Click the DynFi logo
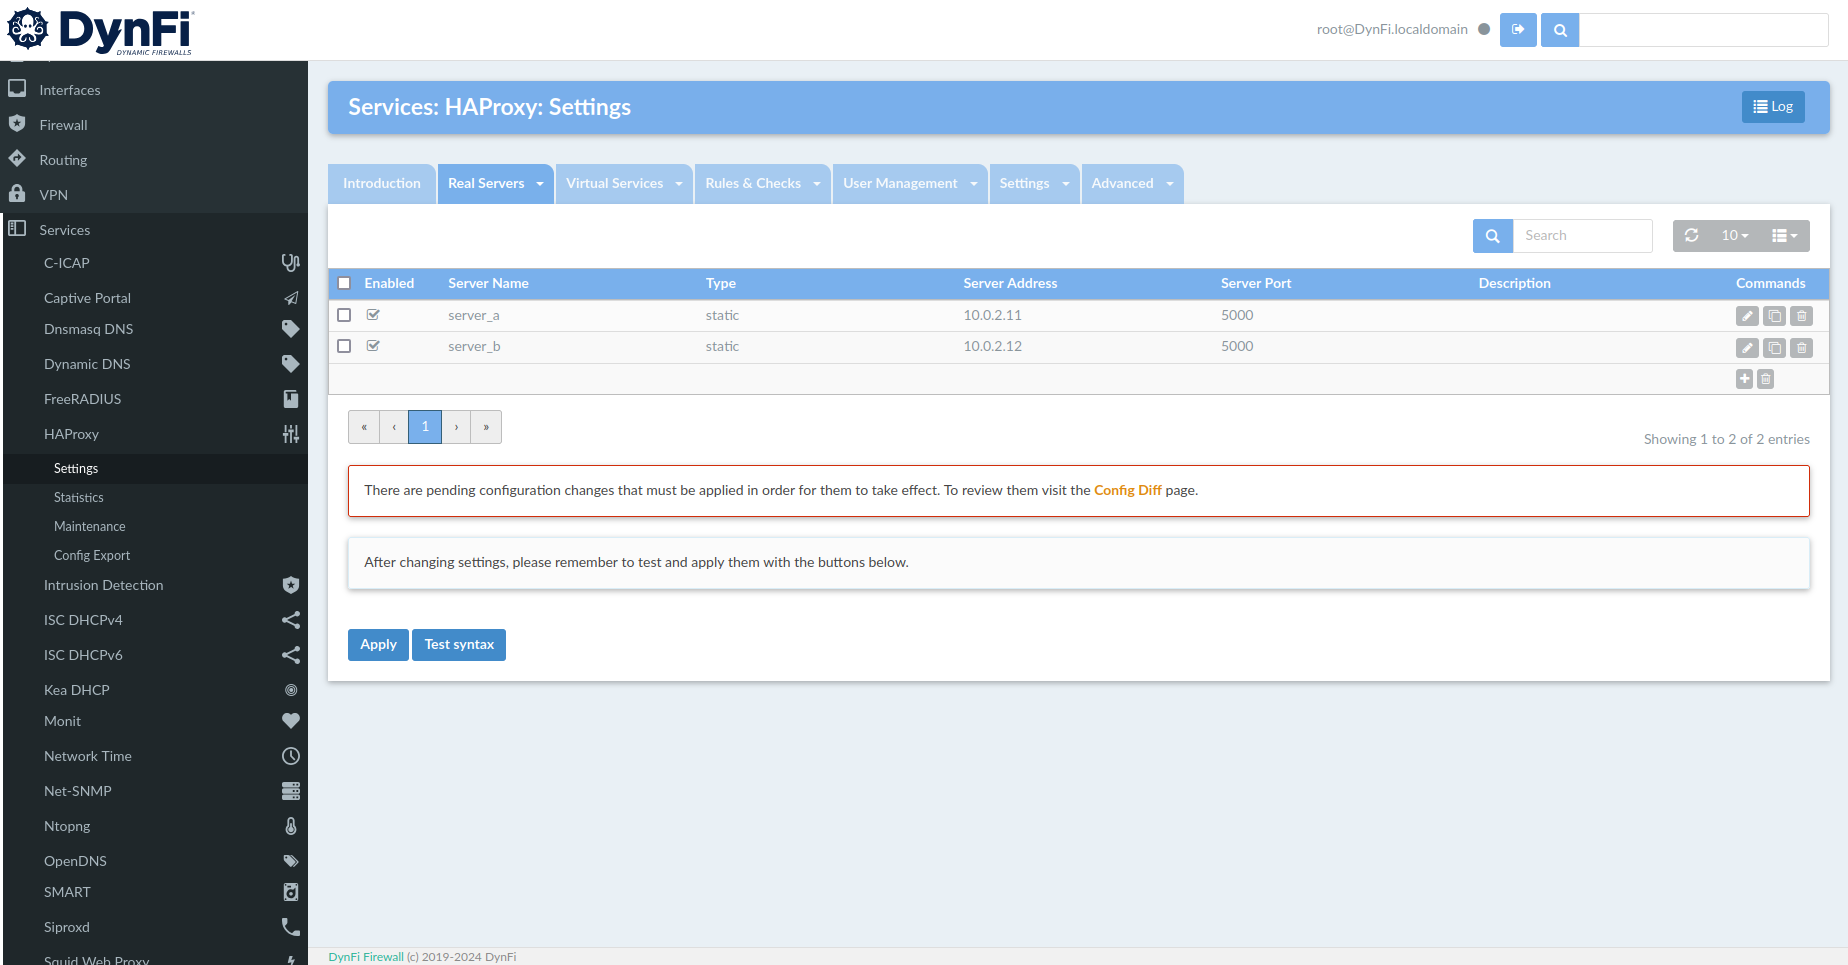1848x965 pixels. tap(100, 30)
